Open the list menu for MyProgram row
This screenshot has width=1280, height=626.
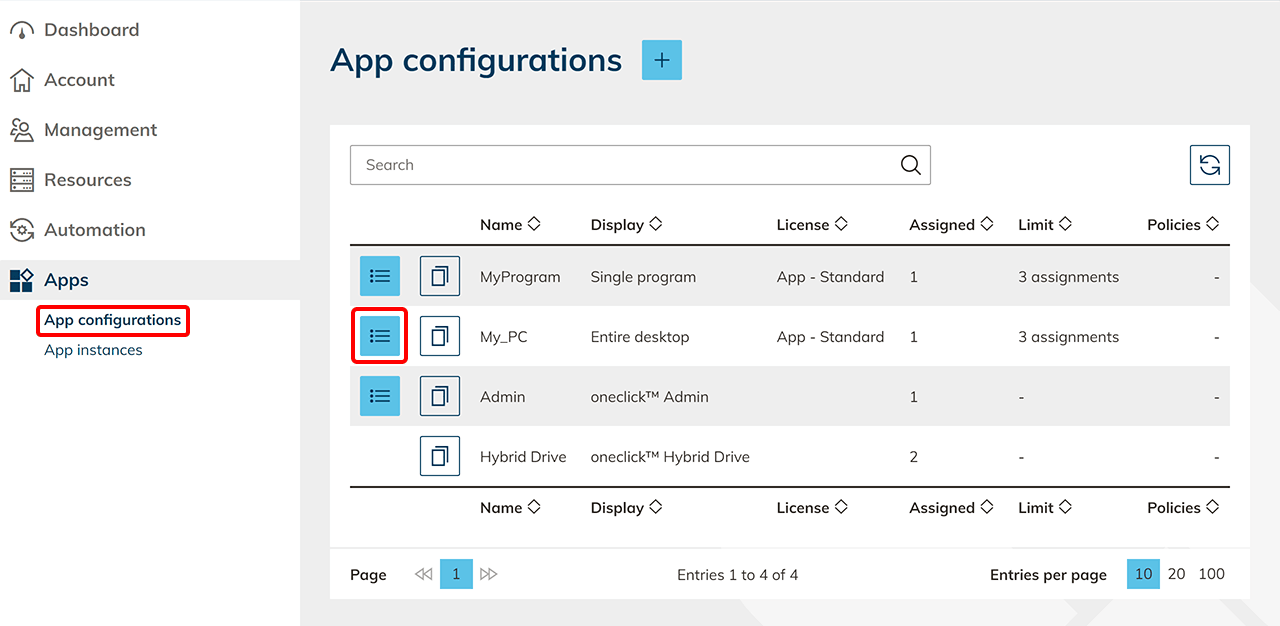pyautogui.click(x=380, y=276)
